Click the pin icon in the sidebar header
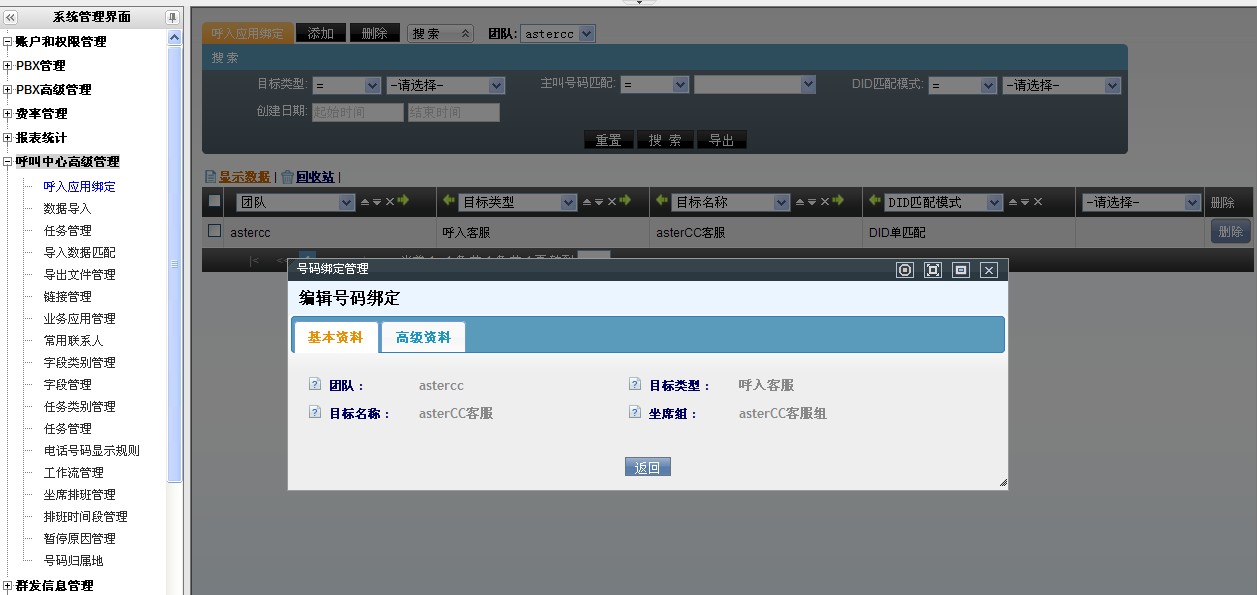 click(172, 17)
